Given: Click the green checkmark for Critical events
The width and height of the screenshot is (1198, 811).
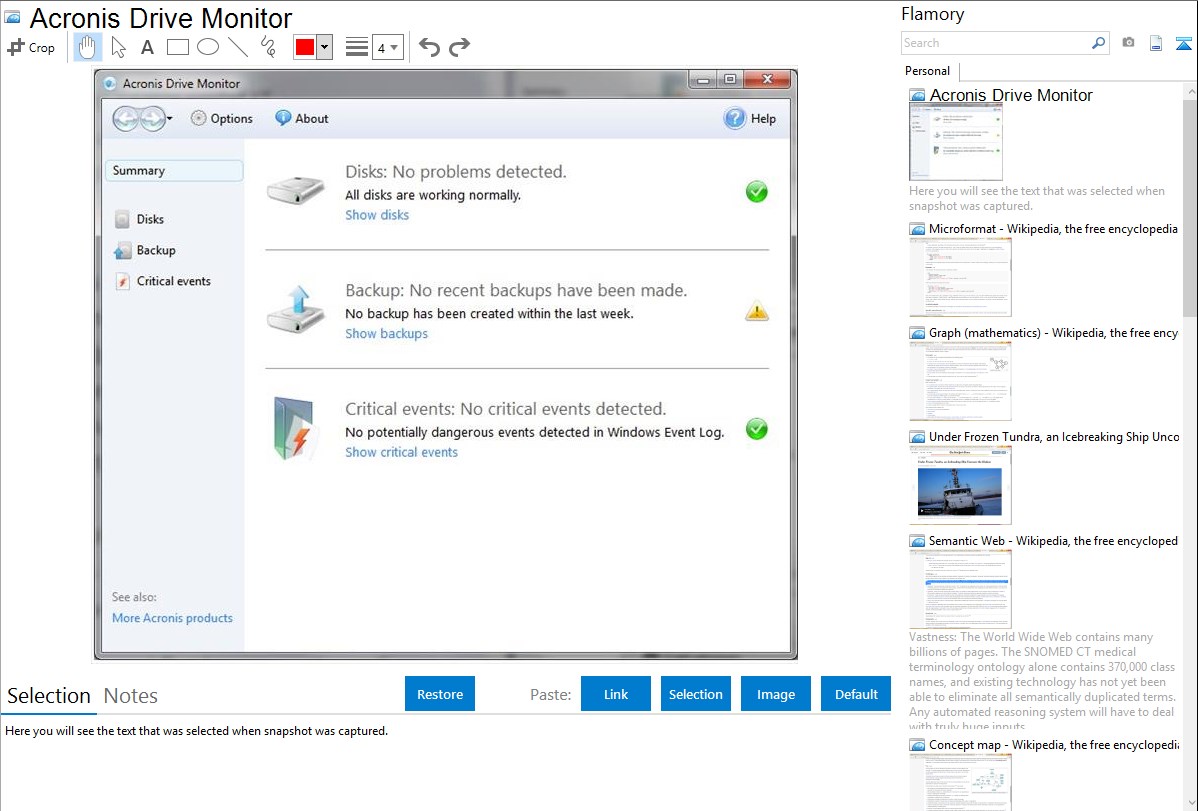Looking at the screenshot, I should pyautogui.click(x=756, y=429).
